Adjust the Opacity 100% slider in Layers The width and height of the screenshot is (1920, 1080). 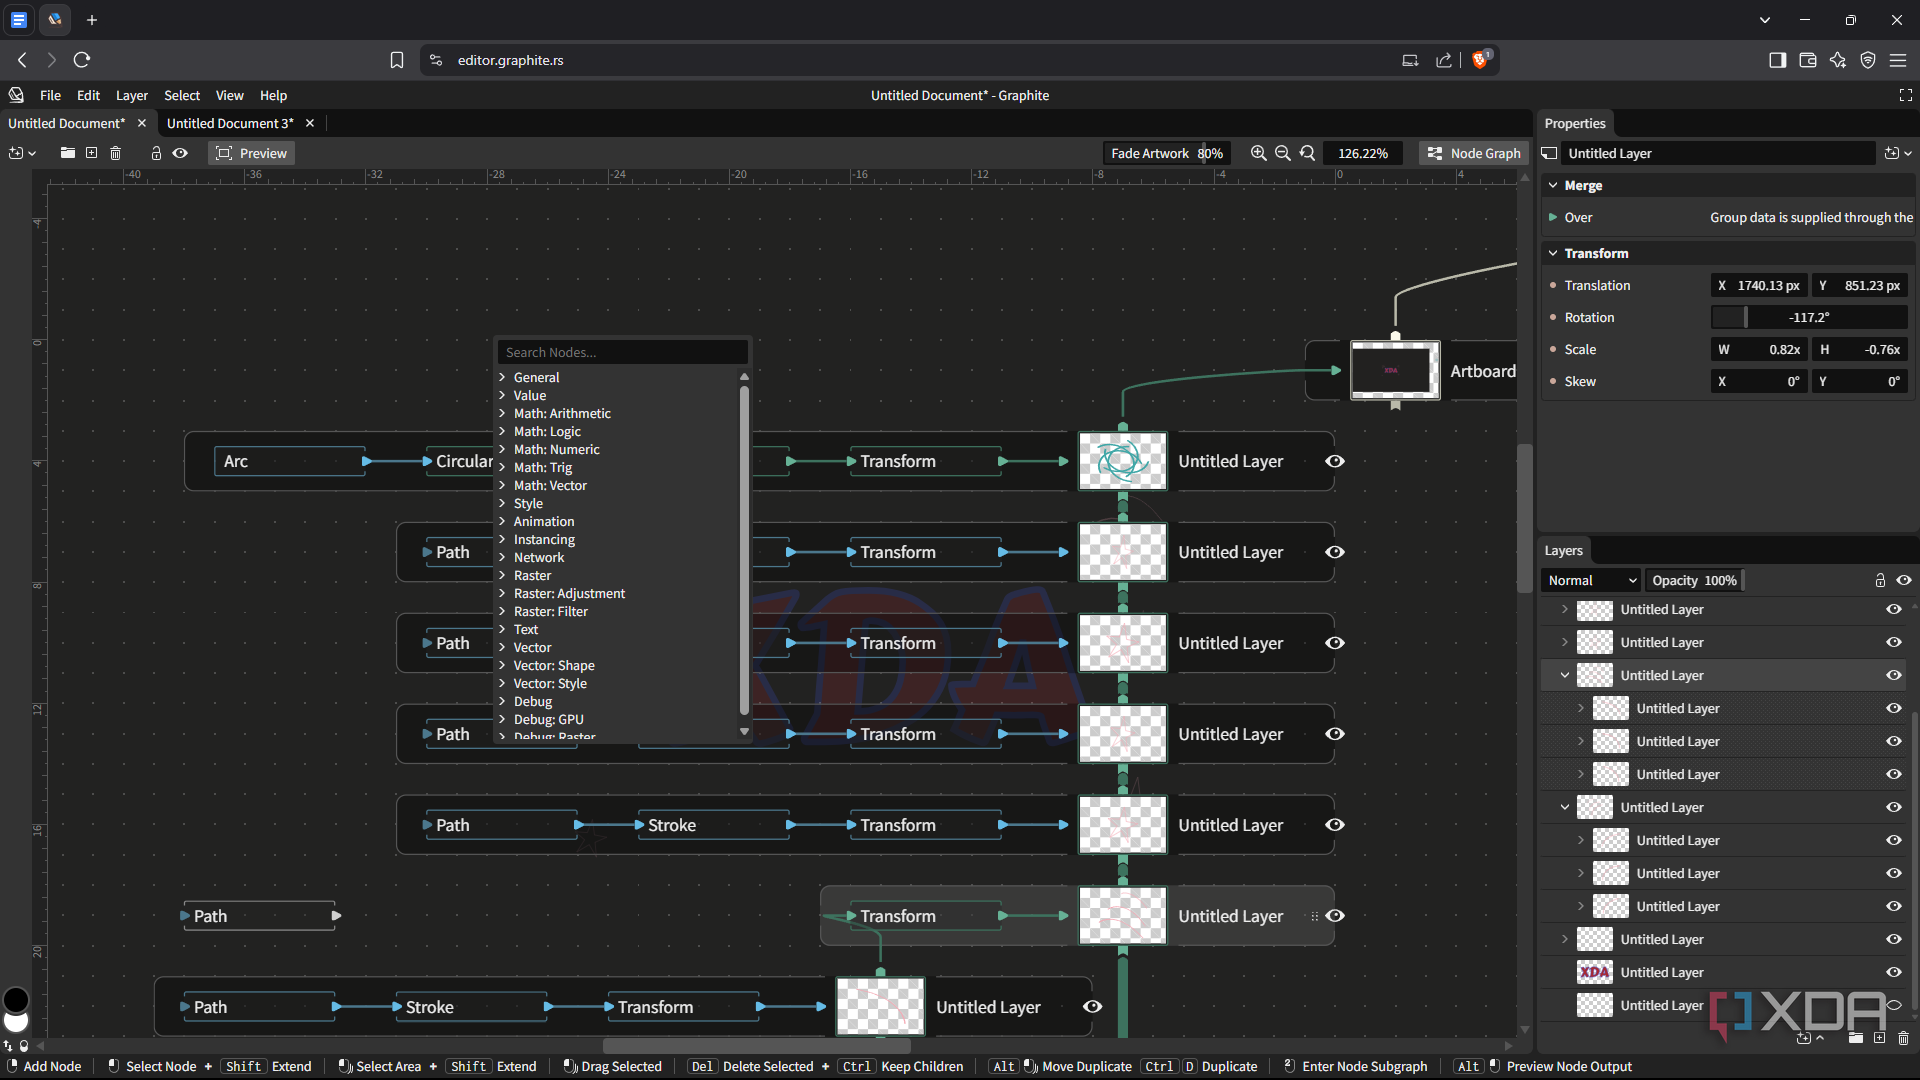tap(1695, 580)
